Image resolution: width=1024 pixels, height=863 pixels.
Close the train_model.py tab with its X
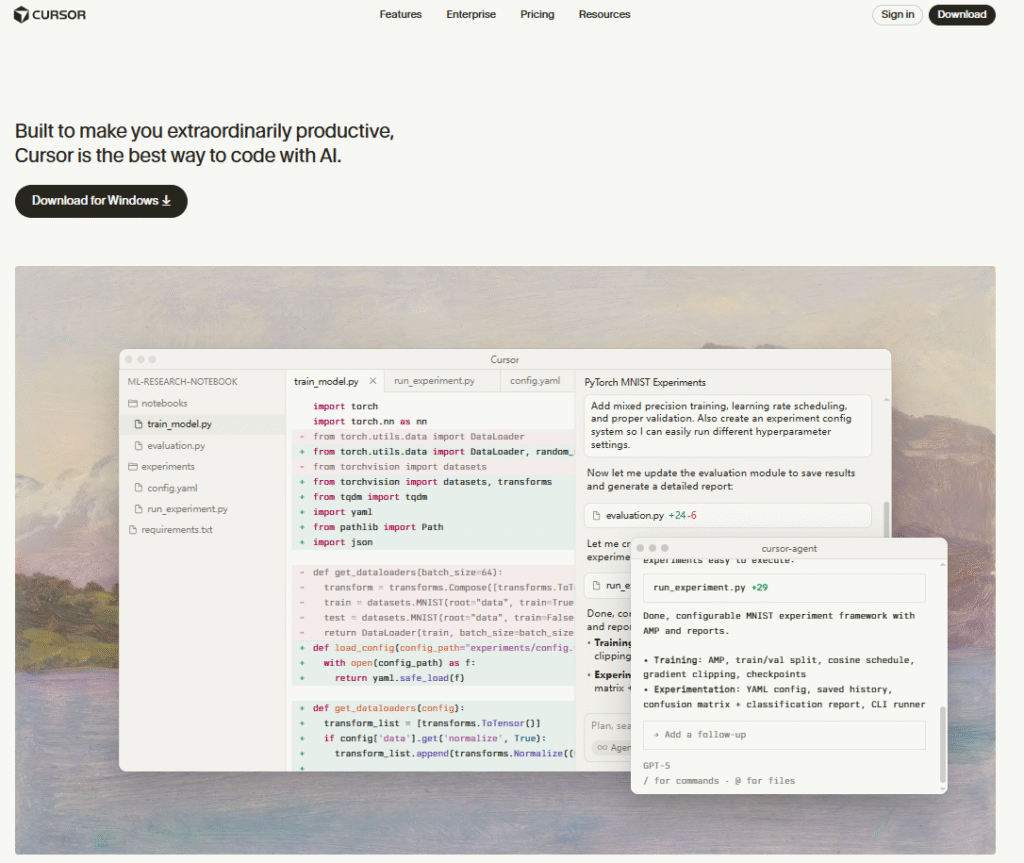(373, 381)
